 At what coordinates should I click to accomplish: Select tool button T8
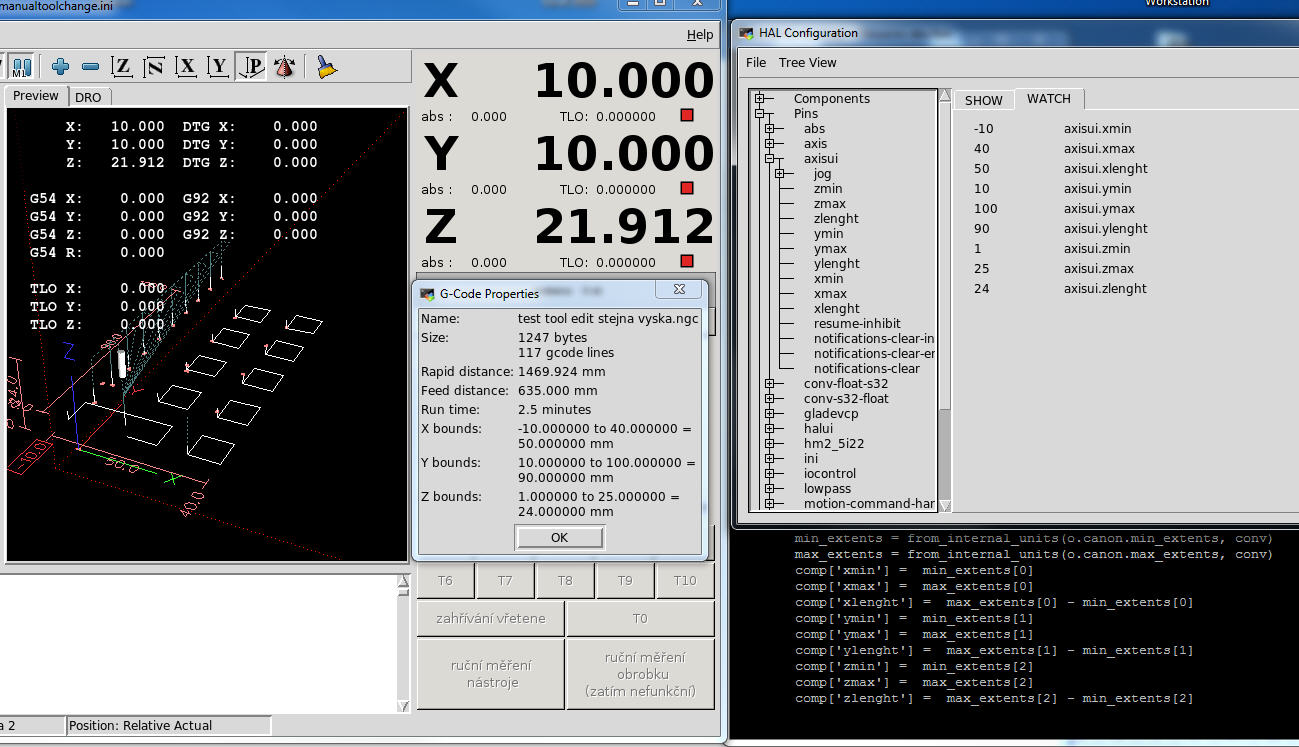coord(565,581)
